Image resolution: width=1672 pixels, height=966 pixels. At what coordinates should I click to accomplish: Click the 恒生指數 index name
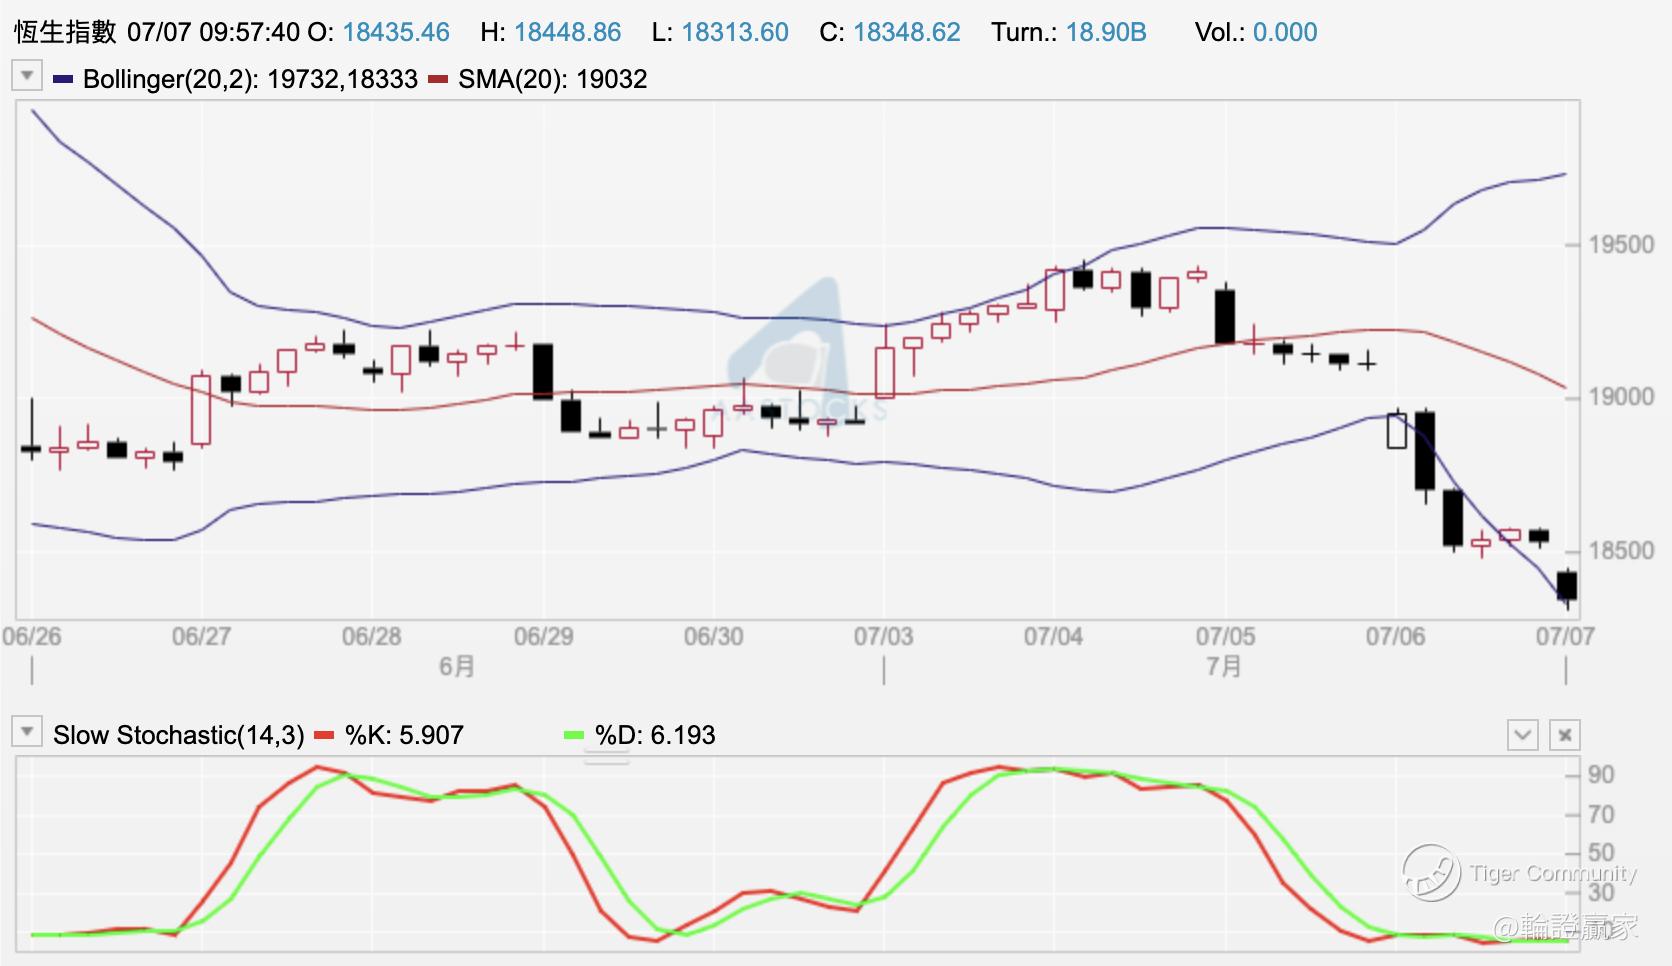[x=65, y=32]
